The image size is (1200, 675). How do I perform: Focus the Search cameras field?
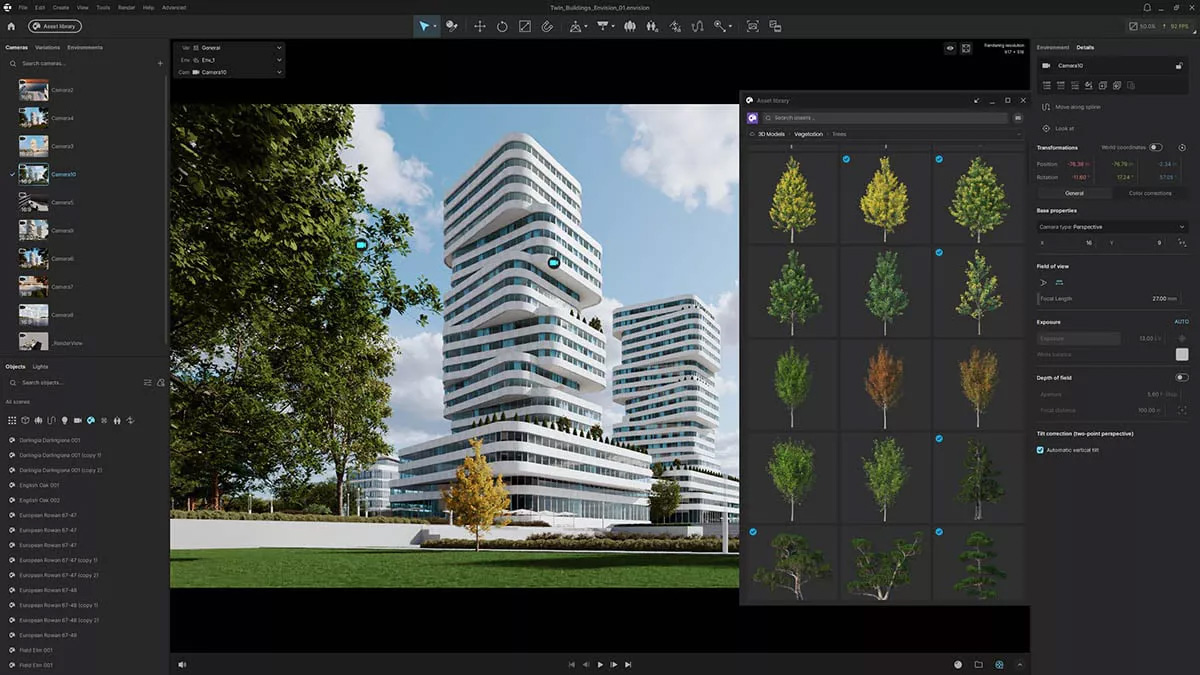(x=80, y=63)
